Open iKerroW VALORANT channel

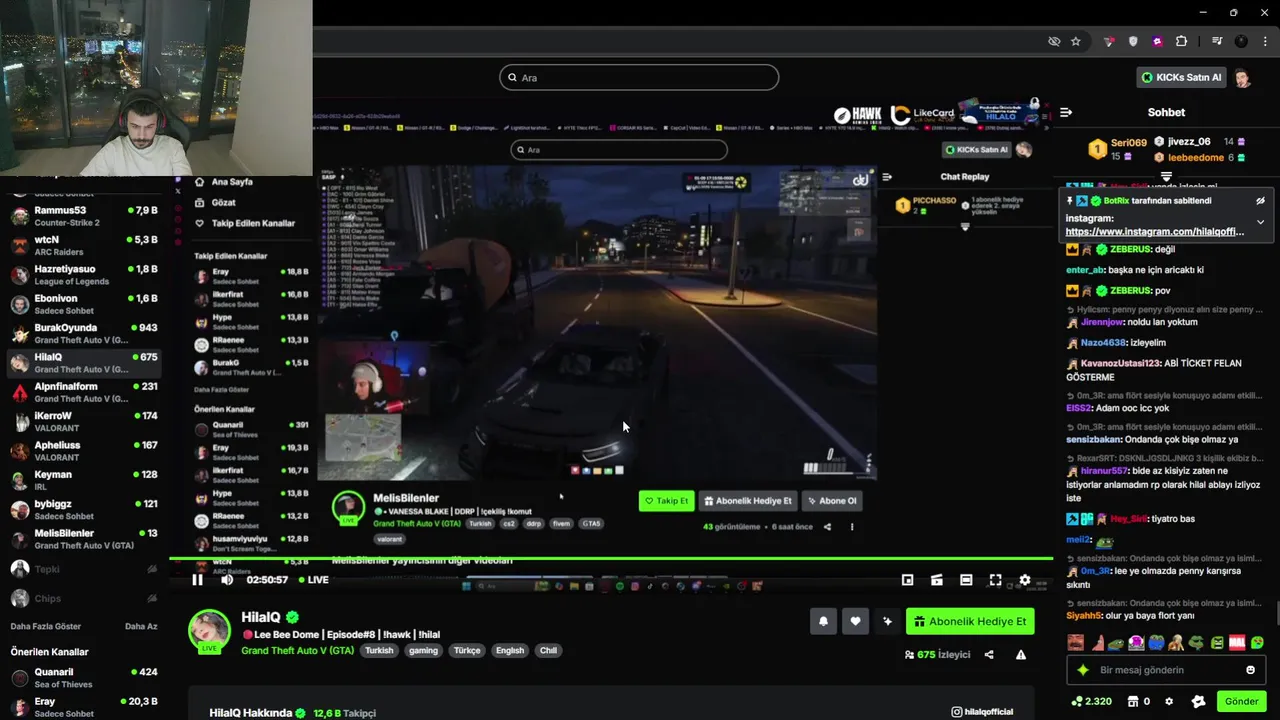84,421
